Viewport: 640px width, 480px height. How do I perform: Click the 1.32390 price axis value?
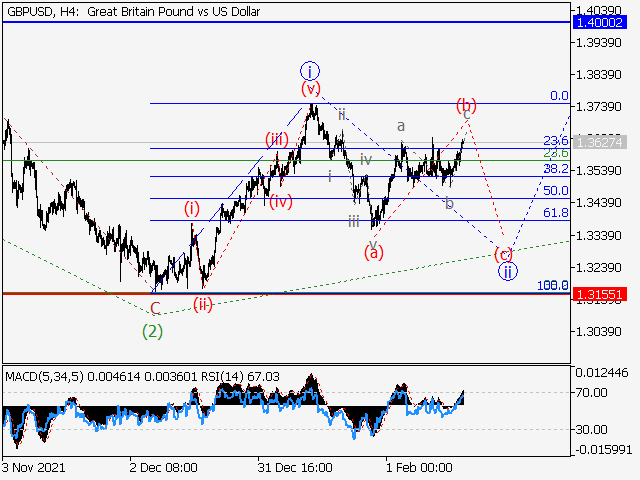(x=598, y=268)
